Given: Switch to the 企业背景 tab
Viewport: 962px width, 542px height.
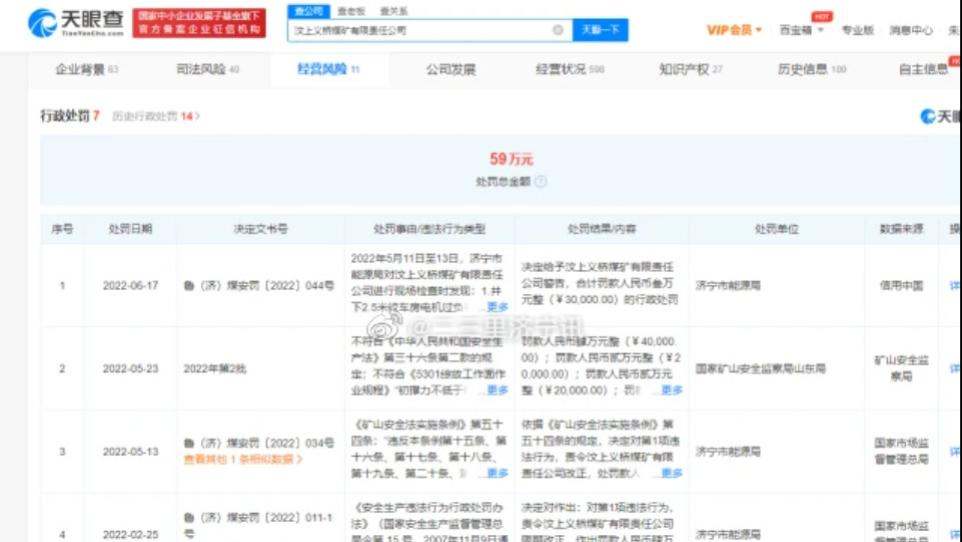Looking at the screenshot, I should click(87, 69).
